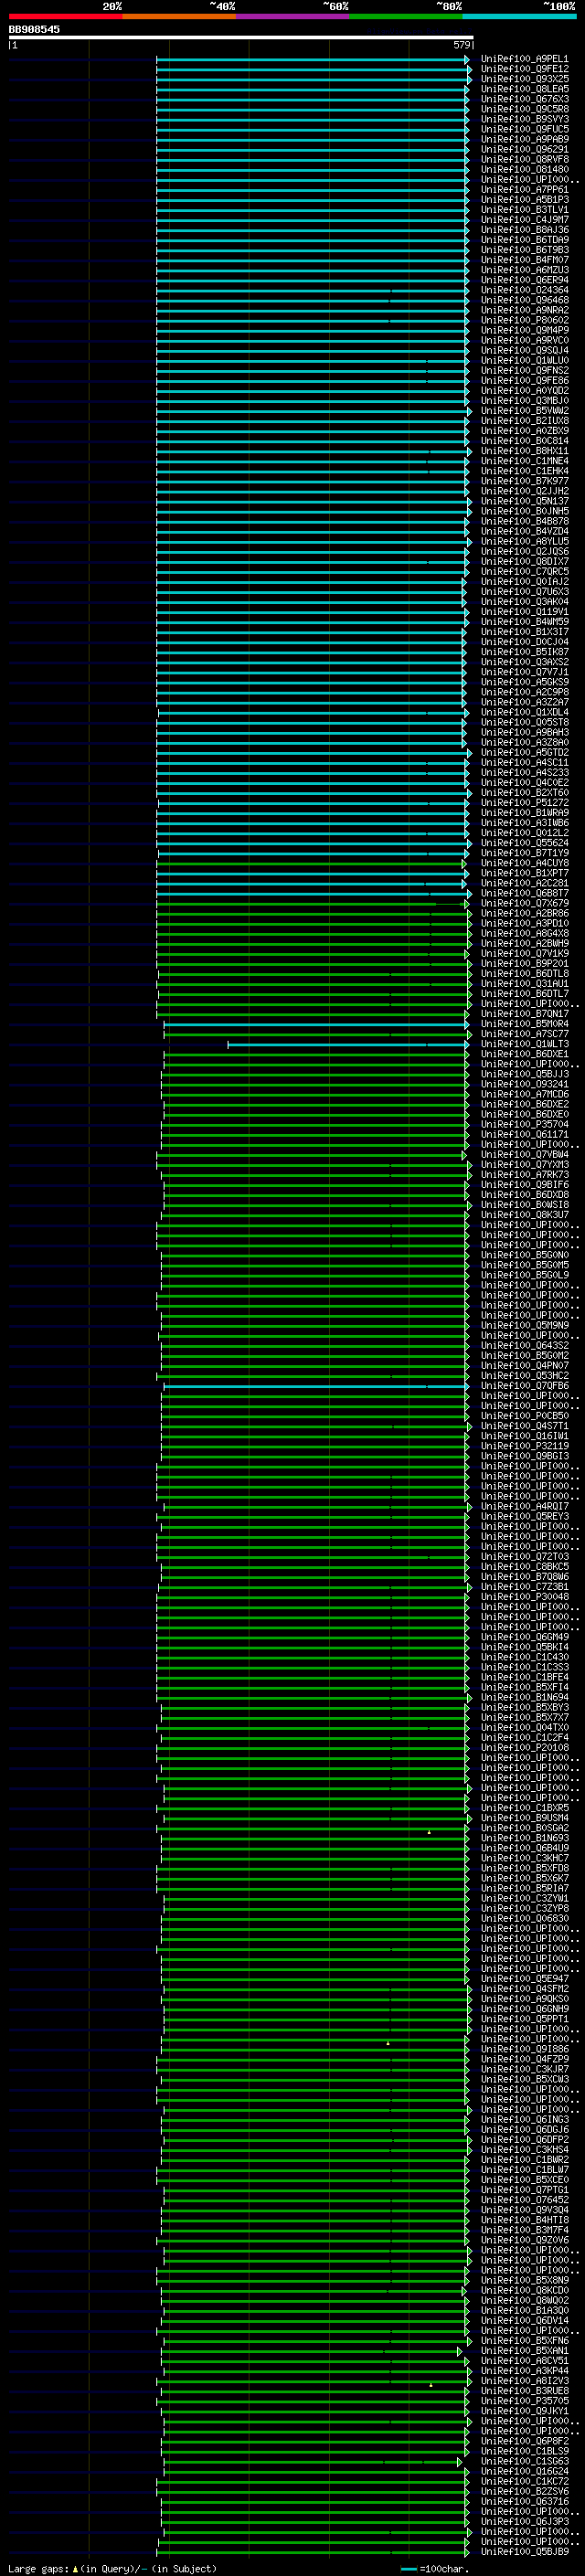This screenshot has width=585, height=2576.
Task: Select hit label UniRef100_Q63716
Action: (x=524, y=2502)
